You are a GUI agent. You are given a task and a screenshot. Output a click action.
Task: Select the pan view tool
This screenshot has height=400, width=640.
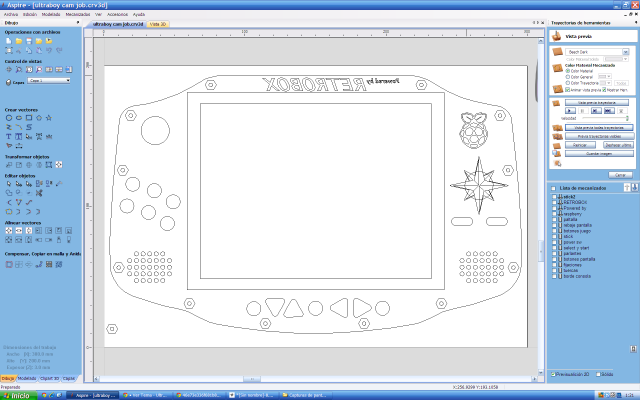coord(9,70)
